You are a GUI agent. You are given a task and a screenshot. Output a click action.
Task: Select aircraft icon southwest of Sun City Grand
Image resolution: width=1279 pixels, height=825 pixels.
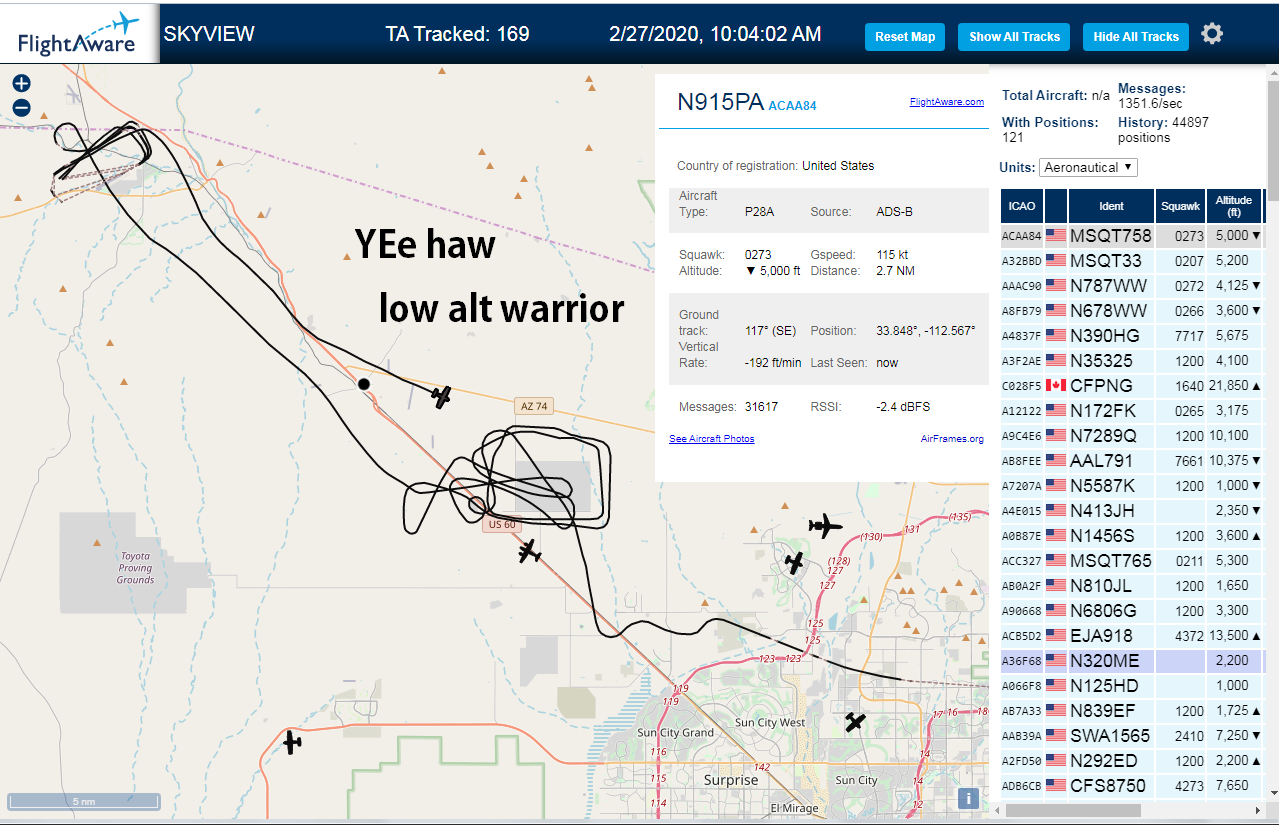pos(292,742)
